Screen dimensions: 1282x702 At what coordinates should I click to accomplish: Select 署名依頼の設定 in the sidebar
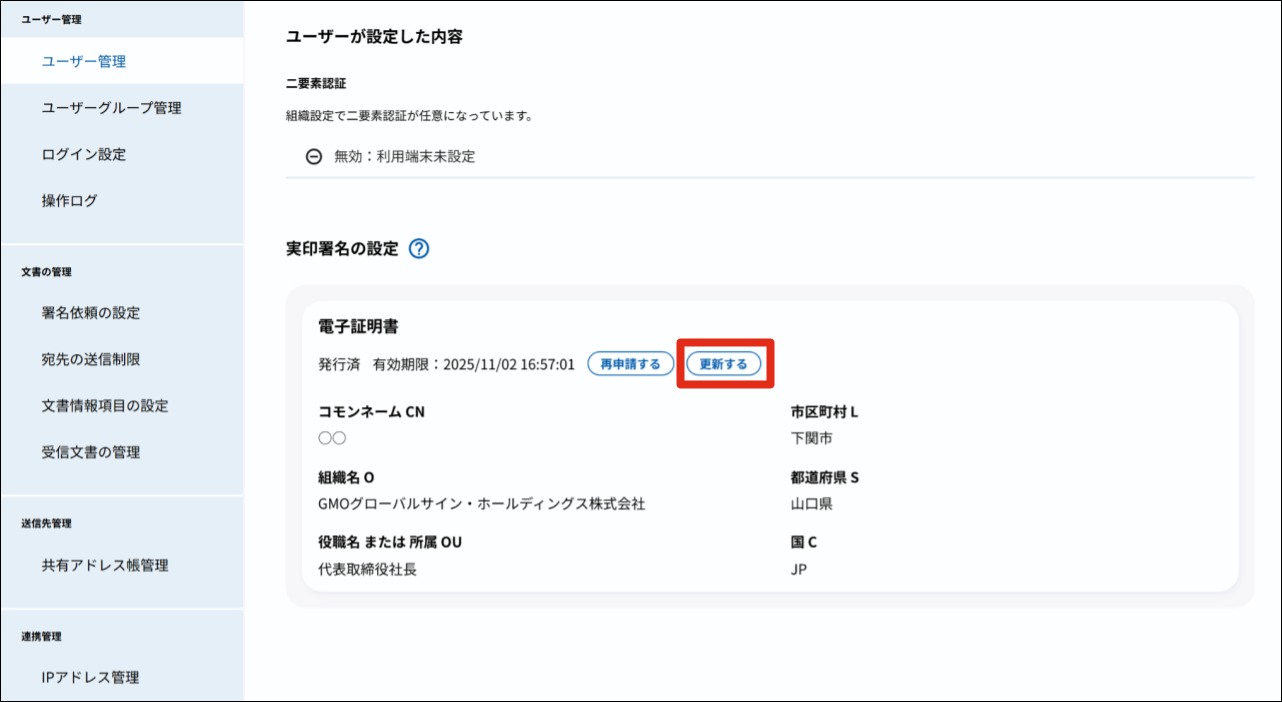tap(91, 313)
